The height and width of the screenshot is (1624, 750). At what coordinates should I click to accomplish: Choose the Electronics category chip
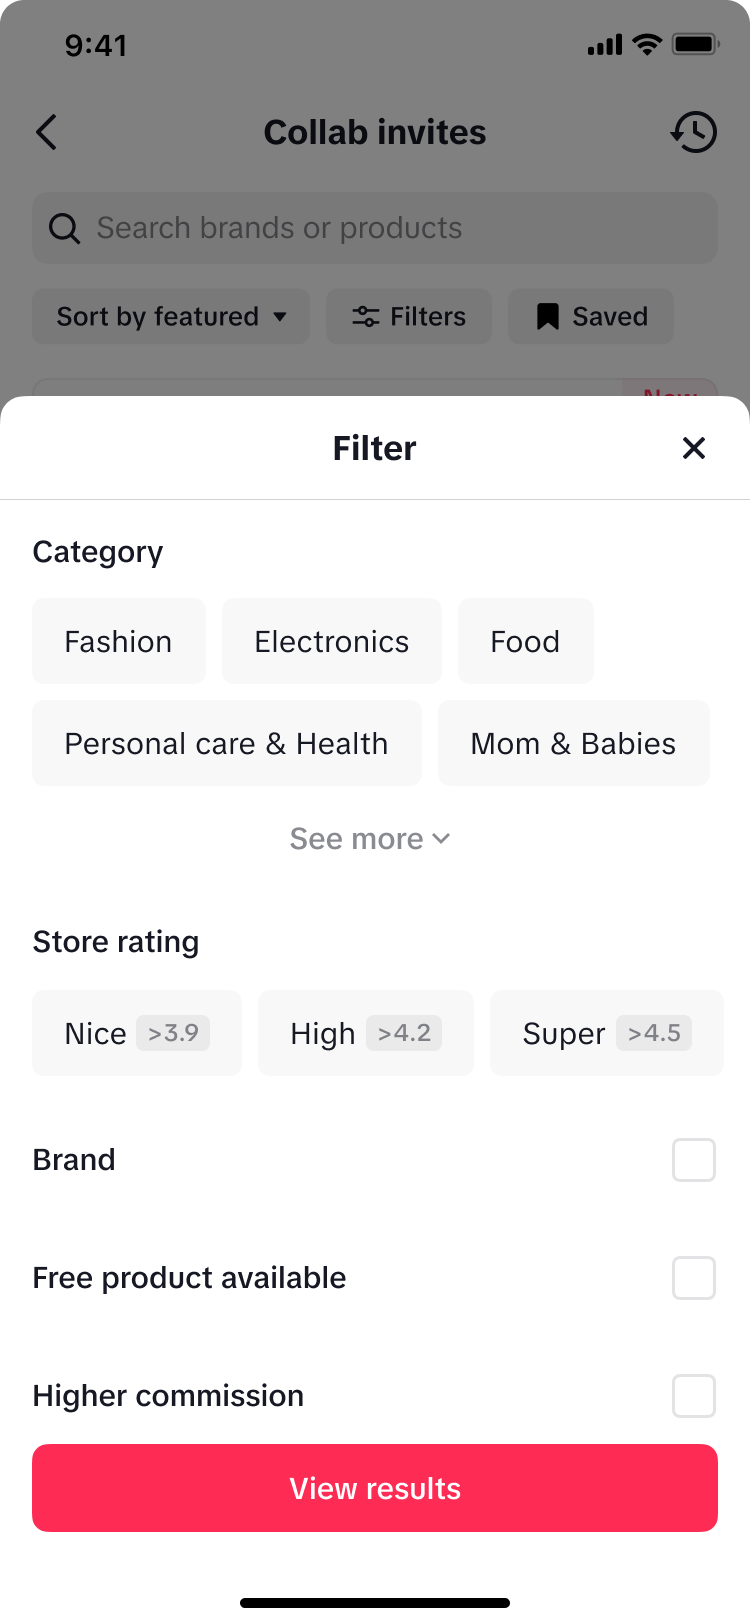[x=332, y=642]
